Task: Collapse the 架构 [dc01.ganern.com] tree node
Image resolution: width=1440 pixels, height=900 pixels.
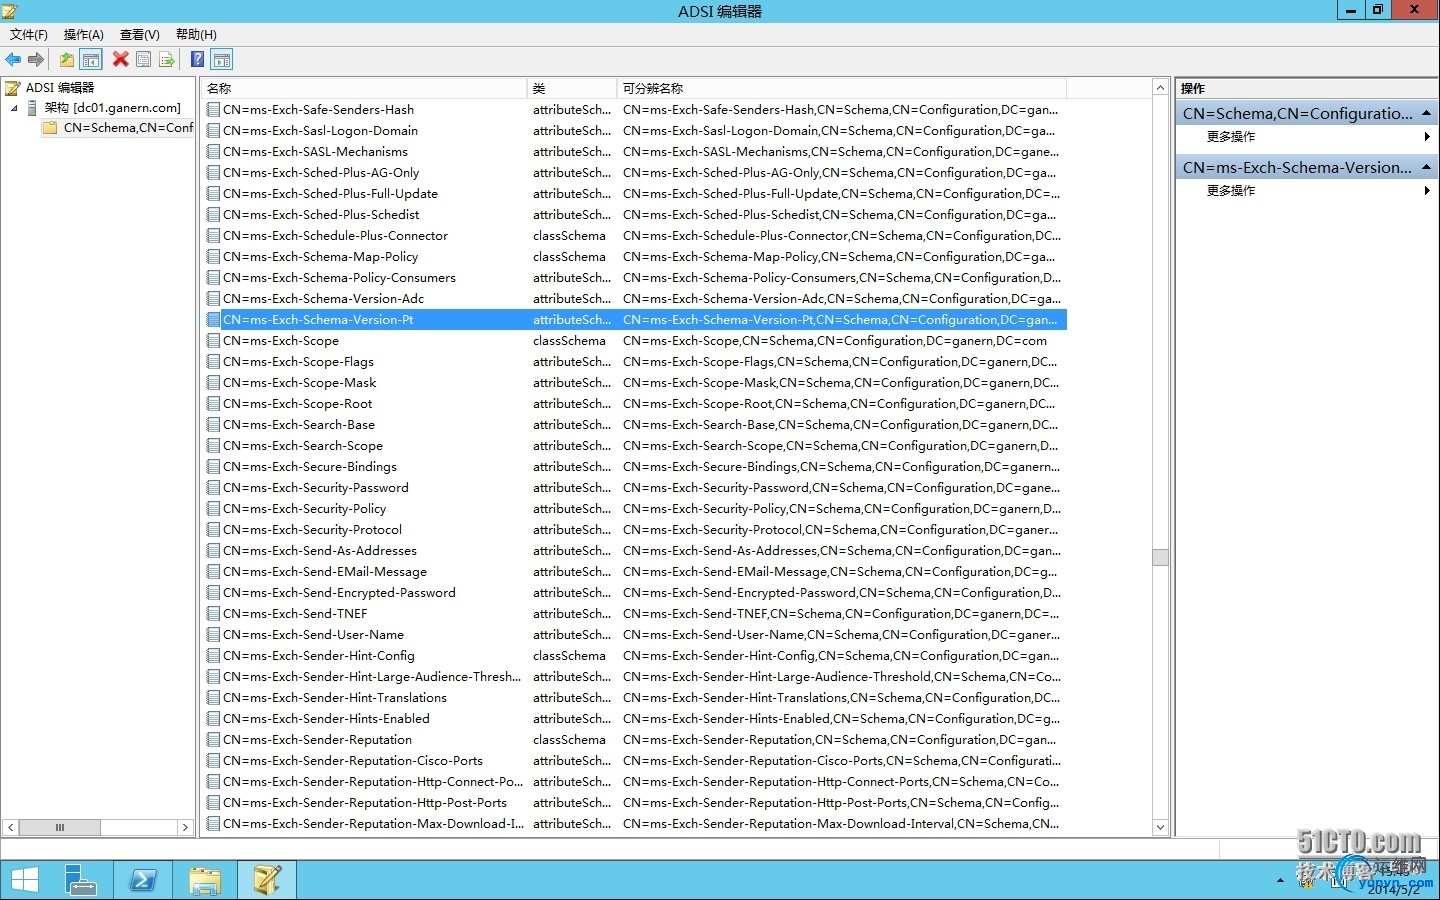Action: point(14,108)
